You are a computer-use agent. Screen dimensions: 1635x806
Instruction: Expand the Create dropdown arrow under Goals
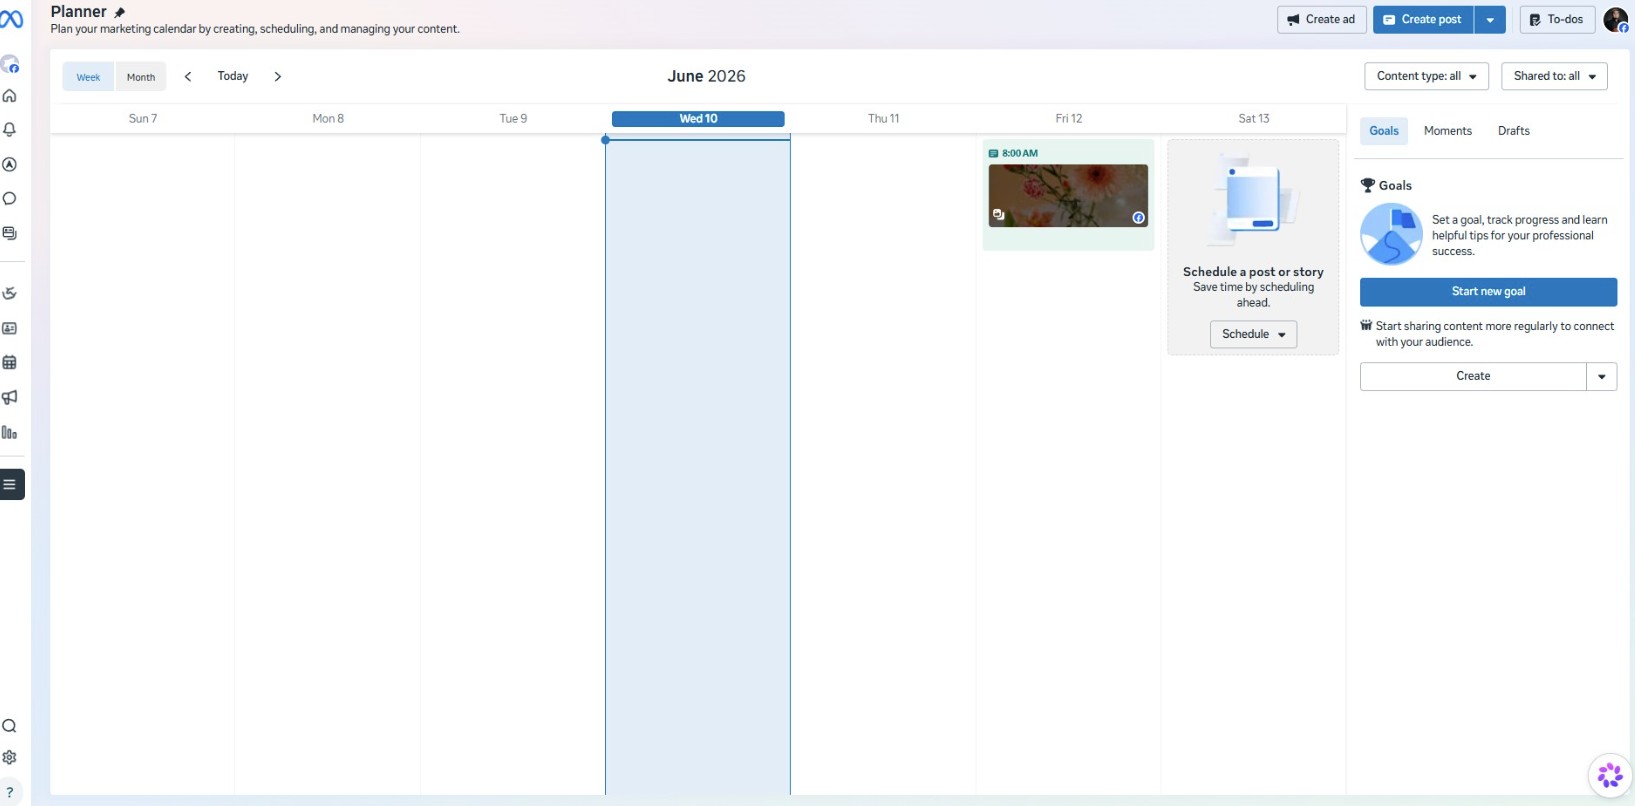click(1602, 376)
